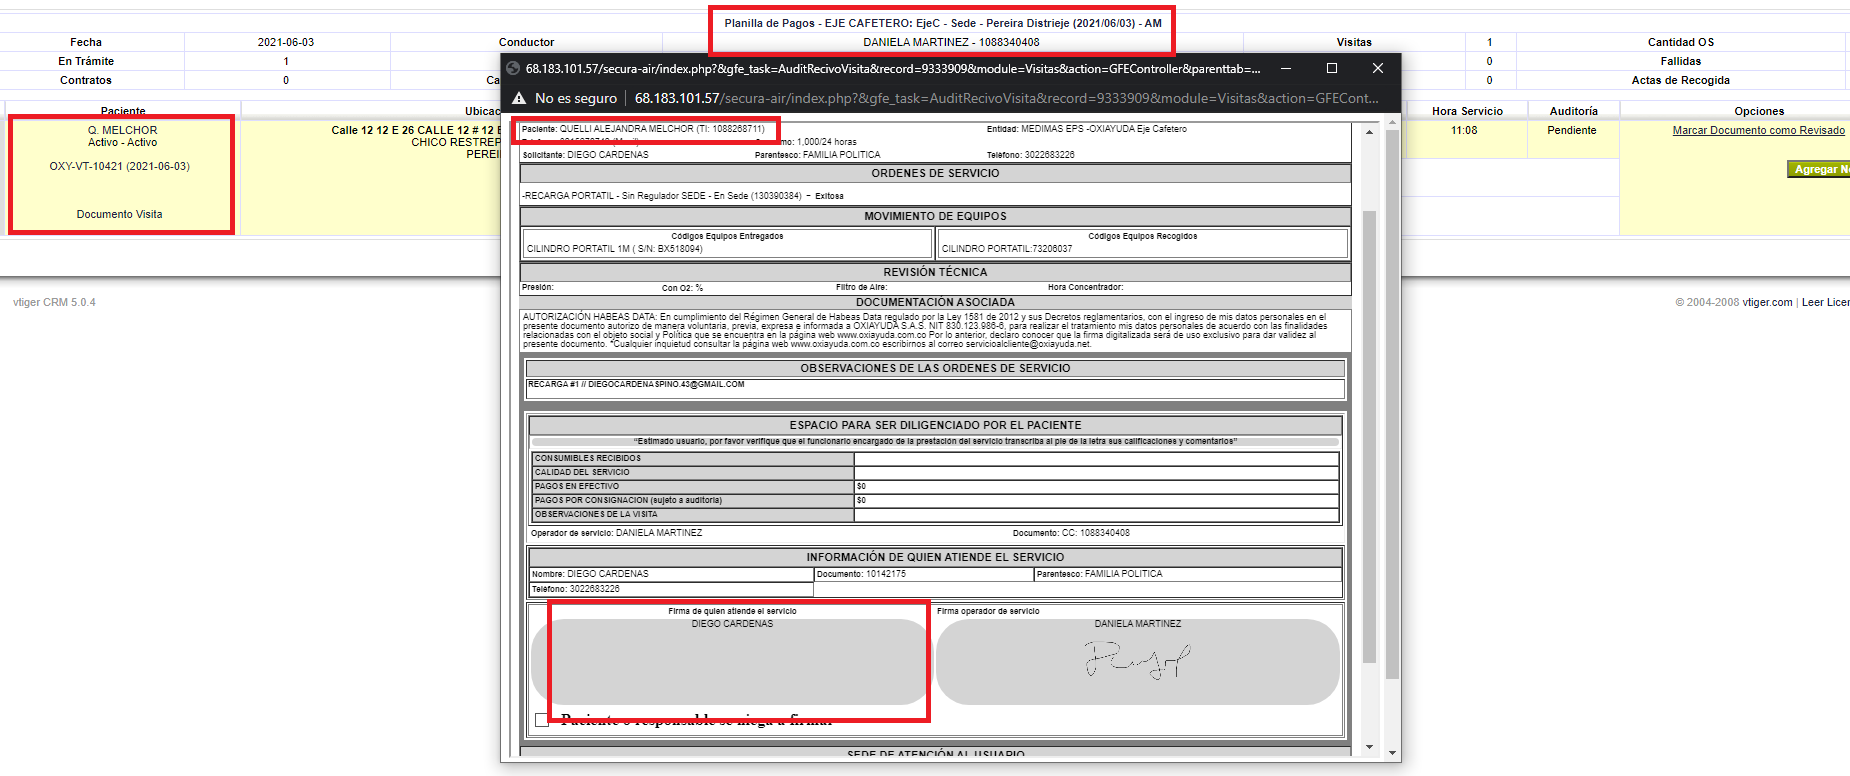
Task: Click the 'vtiger CRM 5.0.4' footer text
Action: [x=54, y=302]
